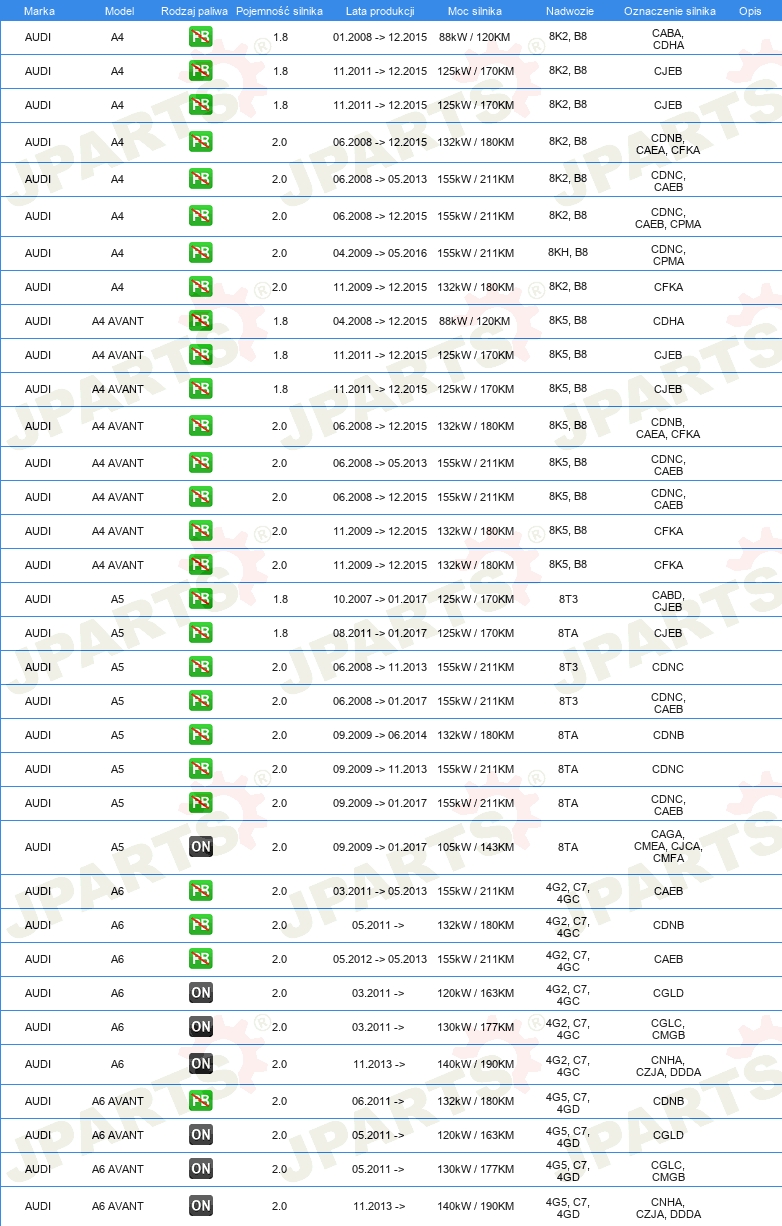Image resolution: width=782 pixels, height=1226 pixels.
Task: Select the body cell '8KH, B8'
Action: [x=568, y=253]
